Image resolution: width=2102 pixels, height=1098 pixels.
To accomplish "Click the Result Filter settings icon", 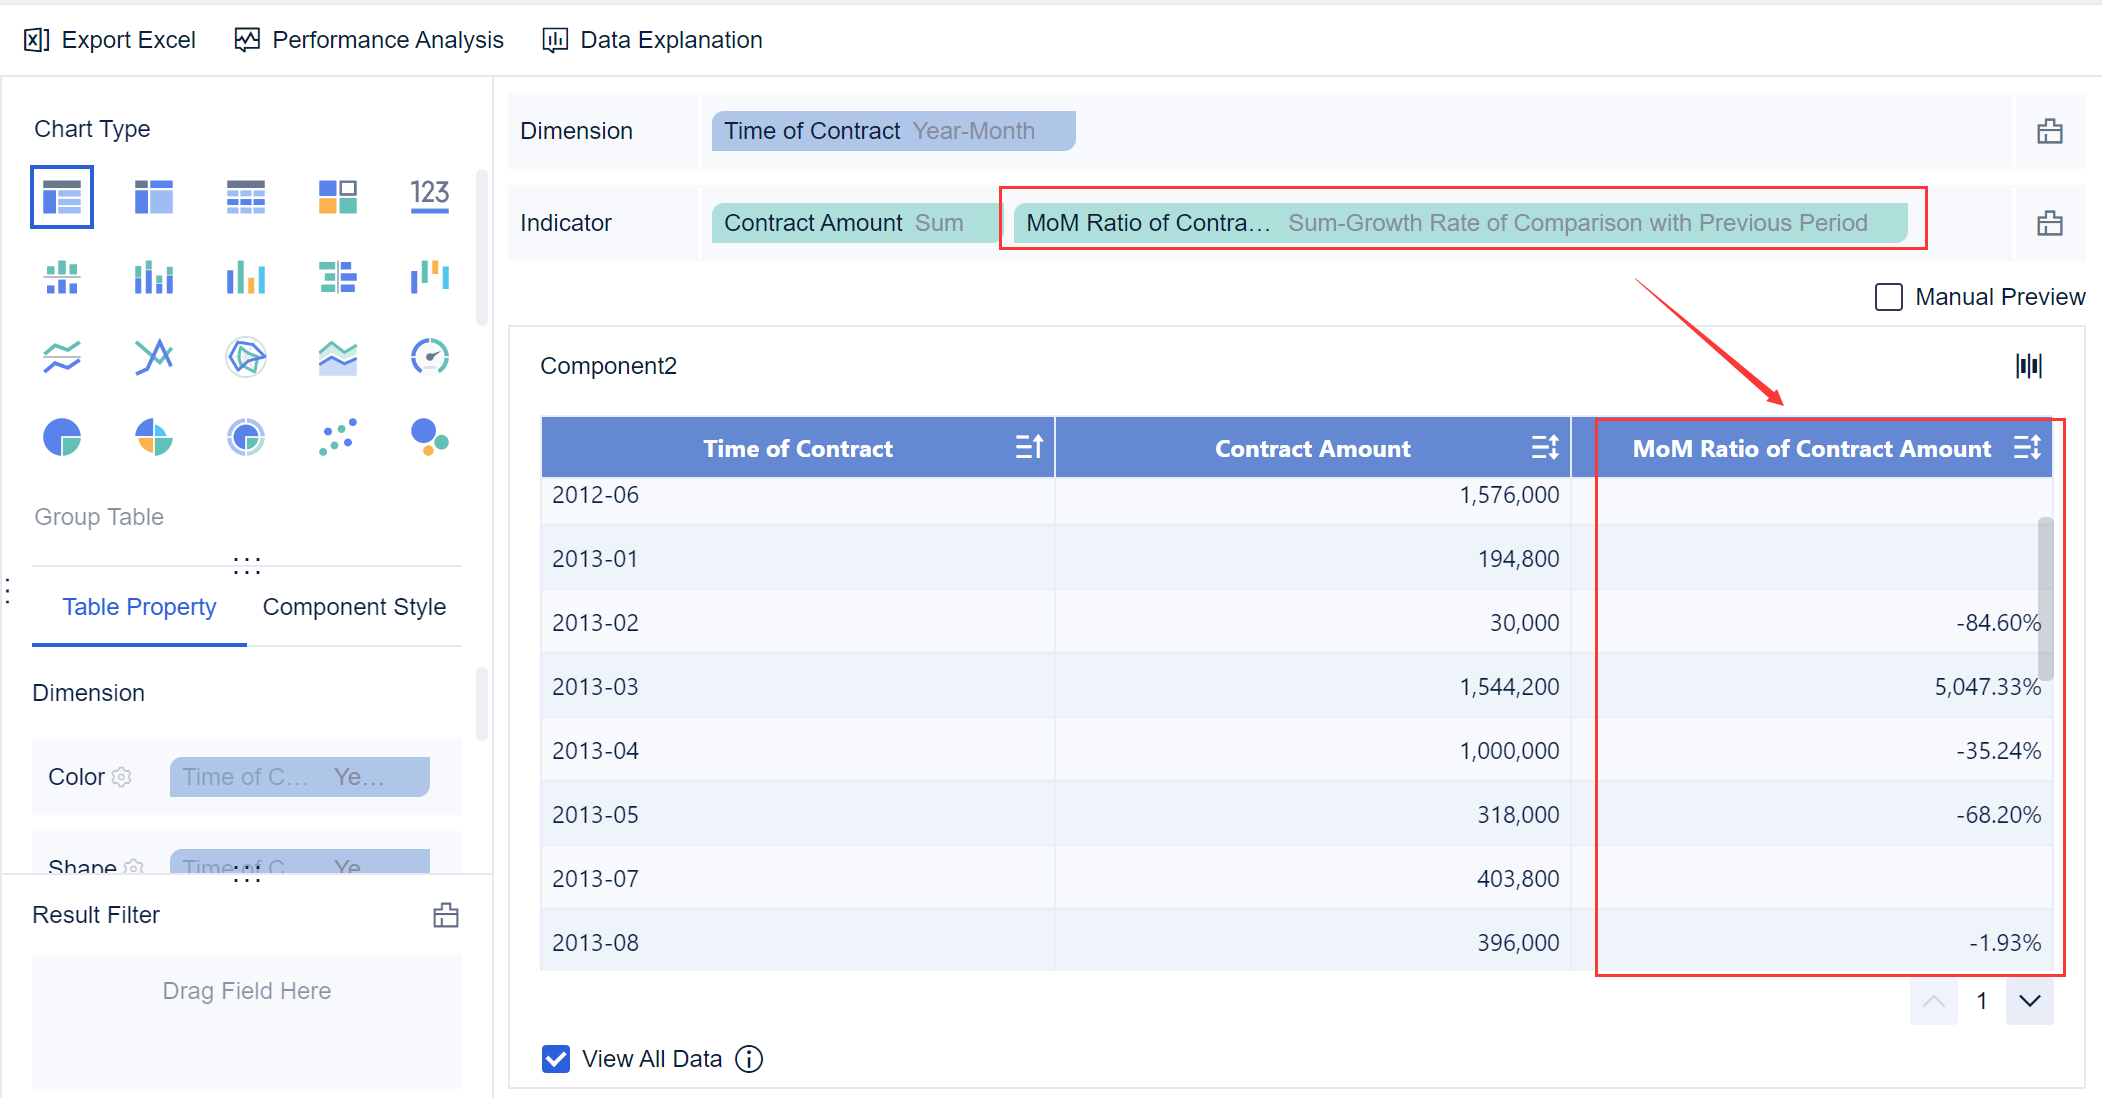I will click(x=446, y=914).
